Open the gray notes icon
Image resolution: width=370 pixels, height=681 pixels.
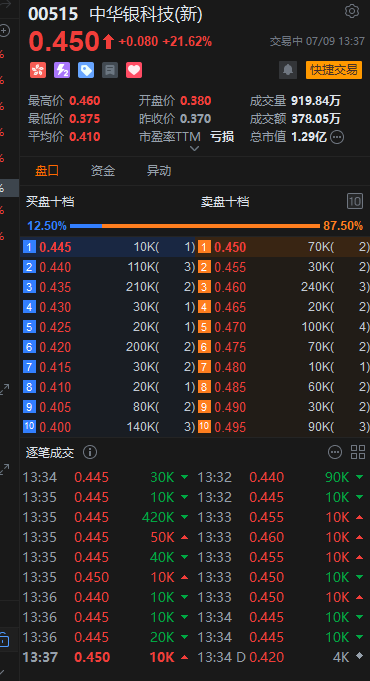click(110, 70)
